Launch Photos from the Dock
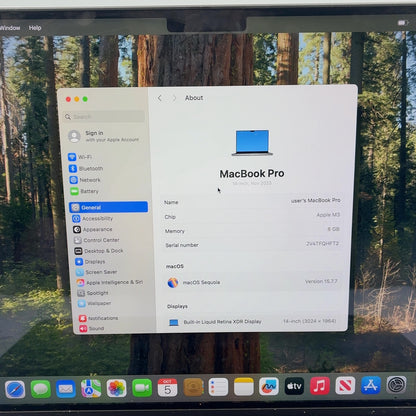The width and height of the screenshot is (416, 416). click(x=116, y=388)
